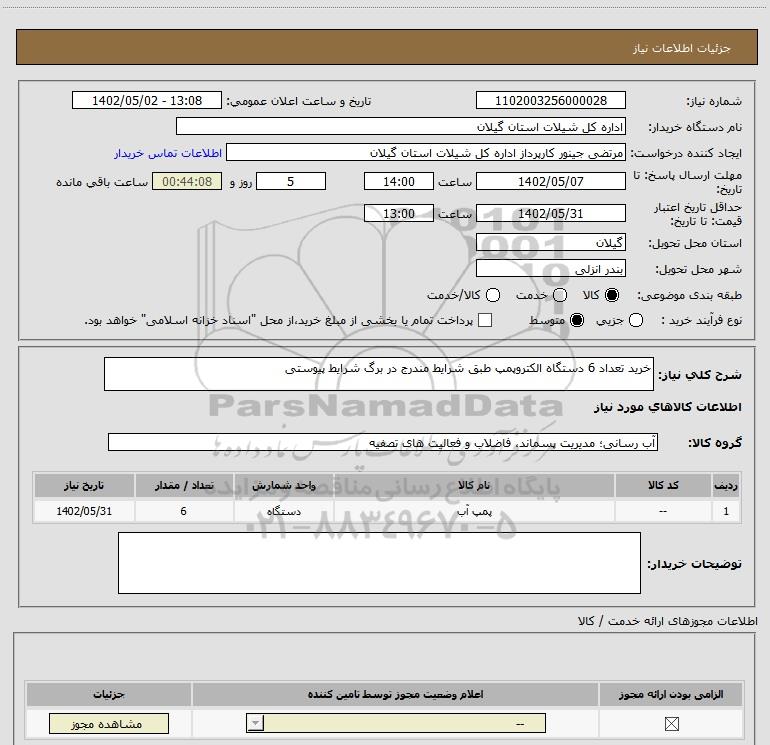Click the کد کالا column header
This screenshot has height=745, width=770.
[663, 485]
